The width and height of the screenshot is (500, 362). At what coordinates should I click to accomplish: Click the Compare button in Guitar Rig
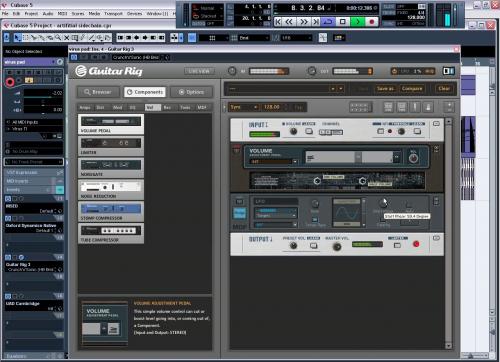pyautogui.click(x=412, y=89)
